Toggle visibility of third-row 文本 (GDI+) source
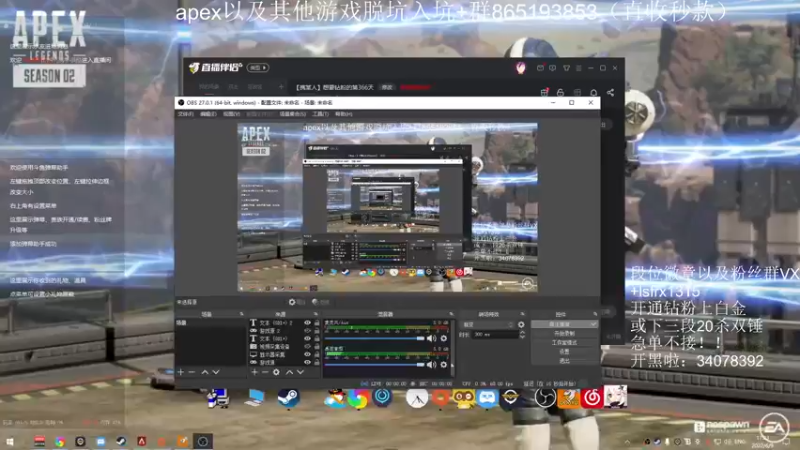This screenshot has width=800, height=450. tap(307, 338)
